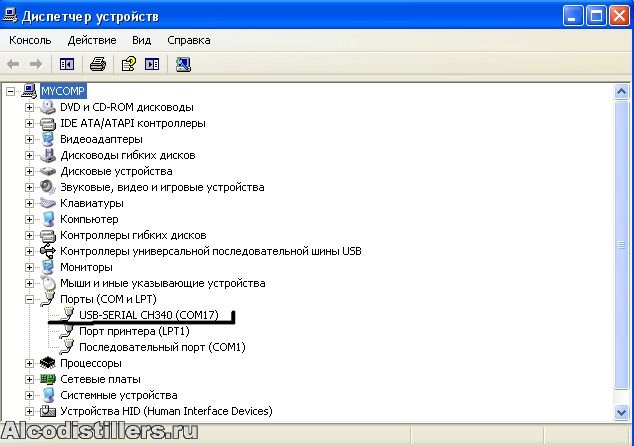Click the Порты (COM и LPT) plug icon

(48, 299)
